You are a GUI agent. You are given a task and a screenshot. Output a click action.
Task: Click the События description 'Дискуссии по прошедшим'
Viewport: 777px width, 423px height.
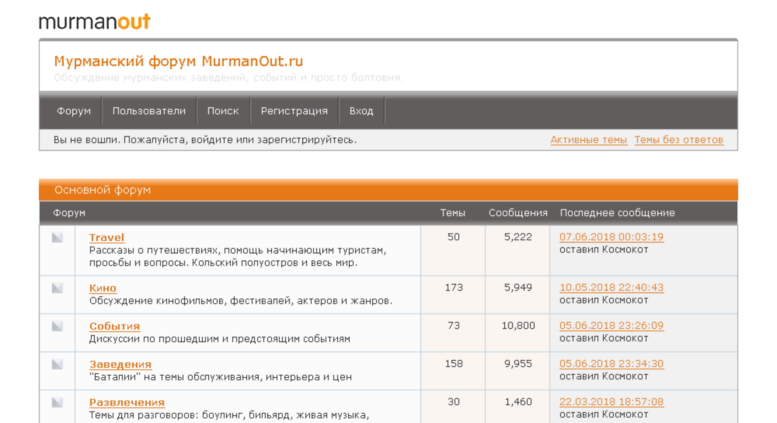click(x=220, y=339)
